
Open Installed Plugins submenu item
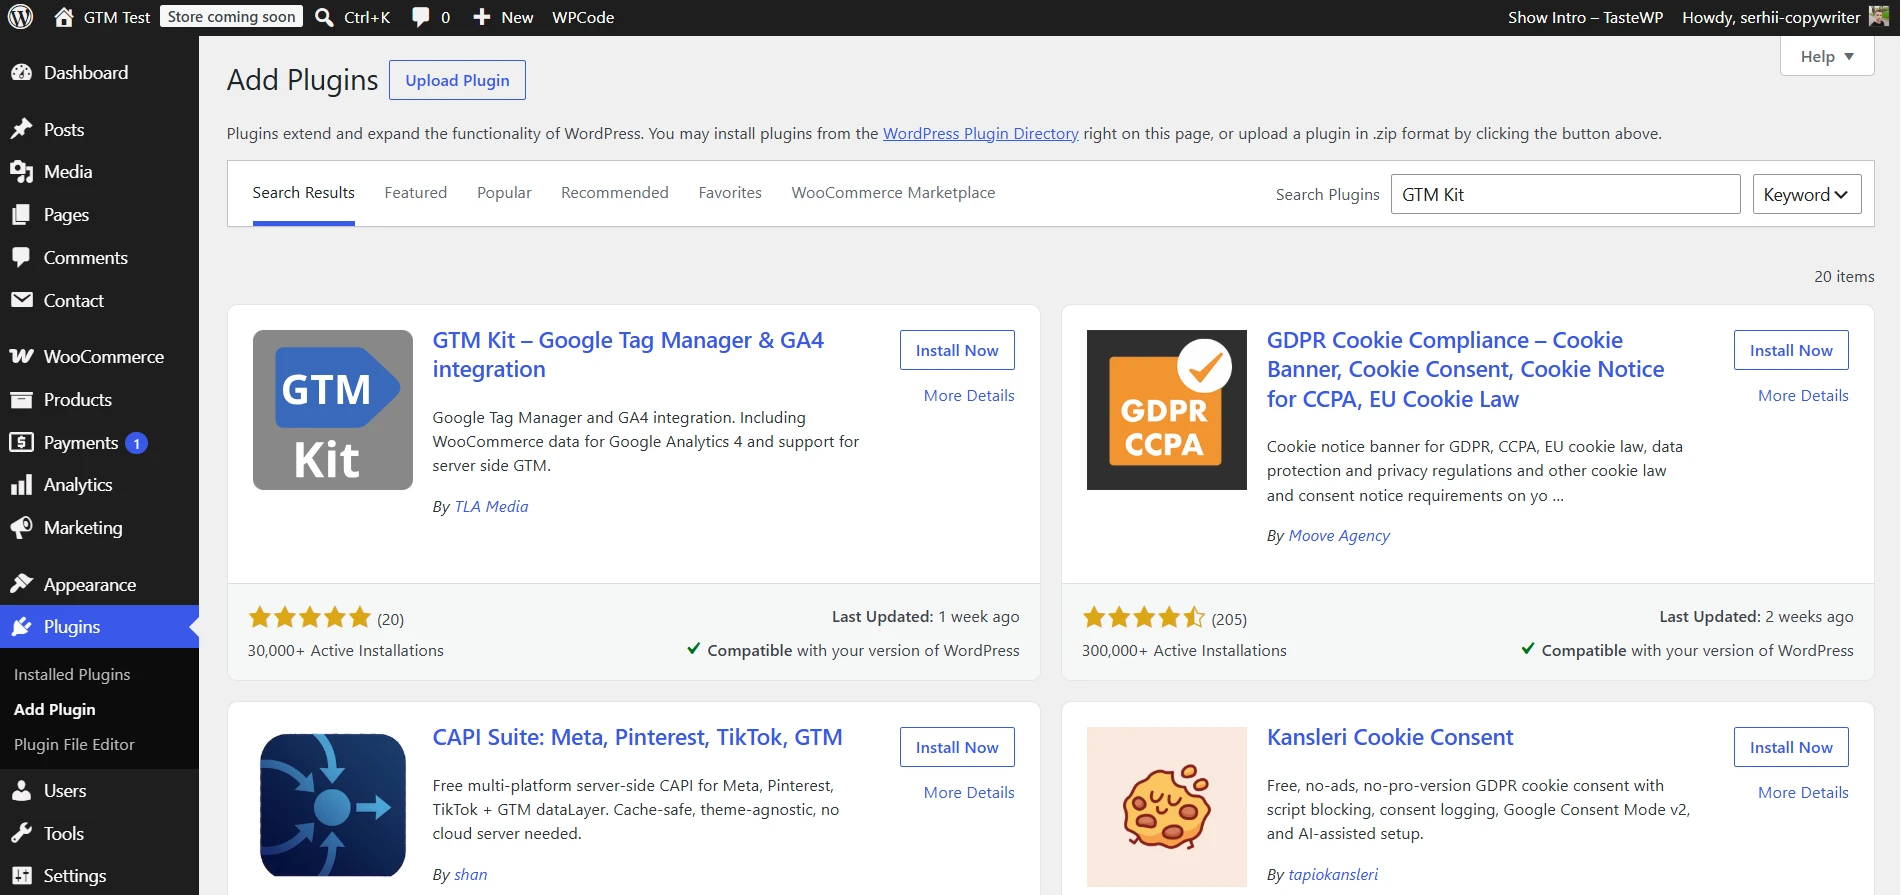(72, 675)
